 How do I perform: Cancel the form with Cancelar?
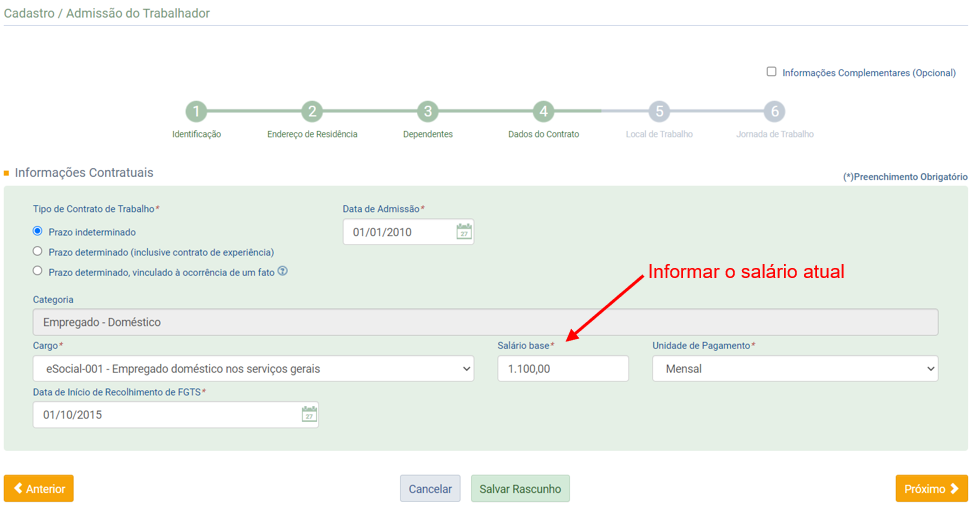tap(430, 489)
